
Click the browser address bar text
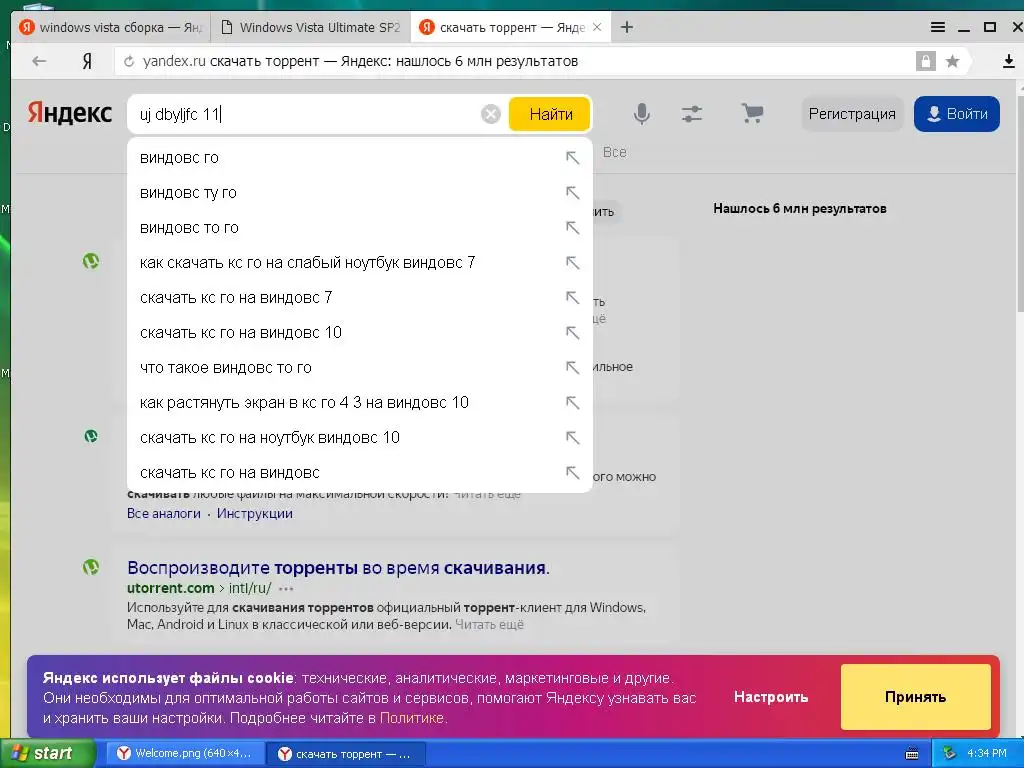pyautogui.click(x=360, y=61)
